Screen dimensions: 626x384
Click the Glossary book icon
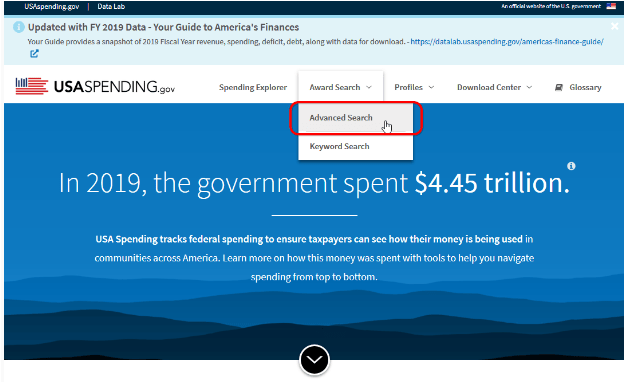tap(559, 87)
